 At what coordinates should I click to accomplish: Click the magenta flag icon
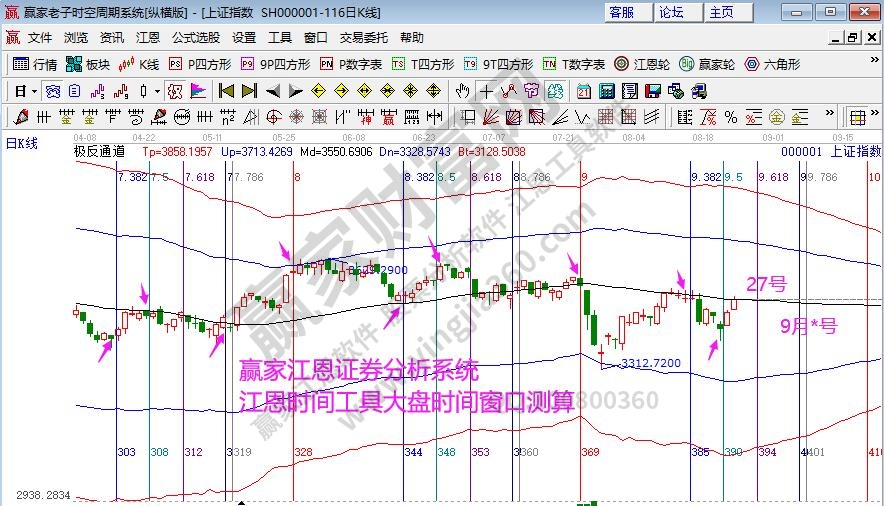point(198,91)
